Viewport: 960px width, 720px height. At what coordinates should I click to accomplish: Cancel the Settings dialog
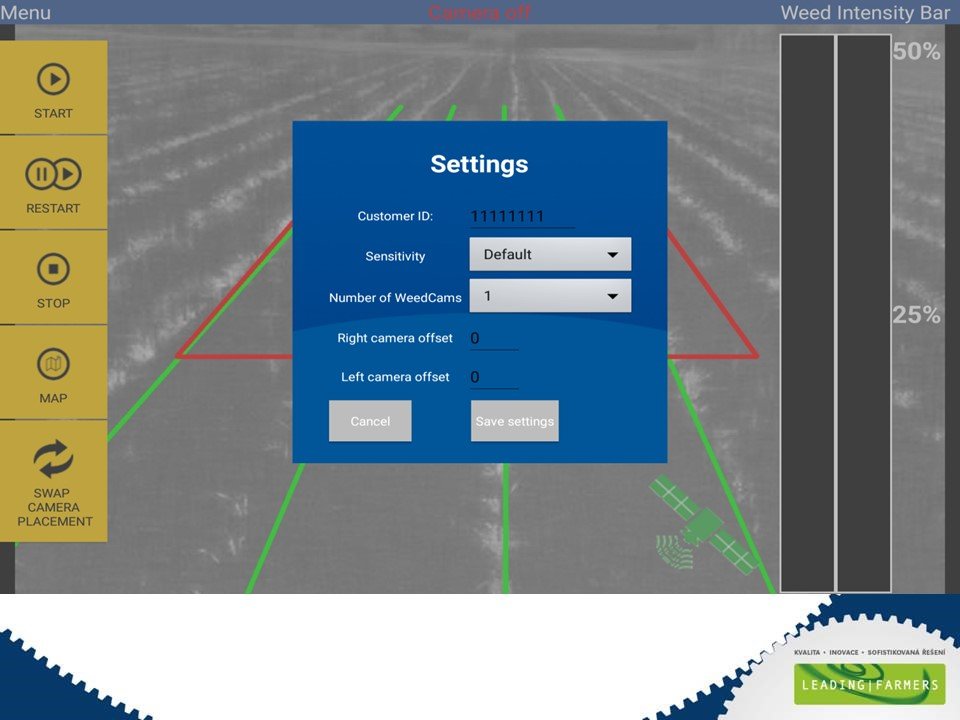[370, 421]
